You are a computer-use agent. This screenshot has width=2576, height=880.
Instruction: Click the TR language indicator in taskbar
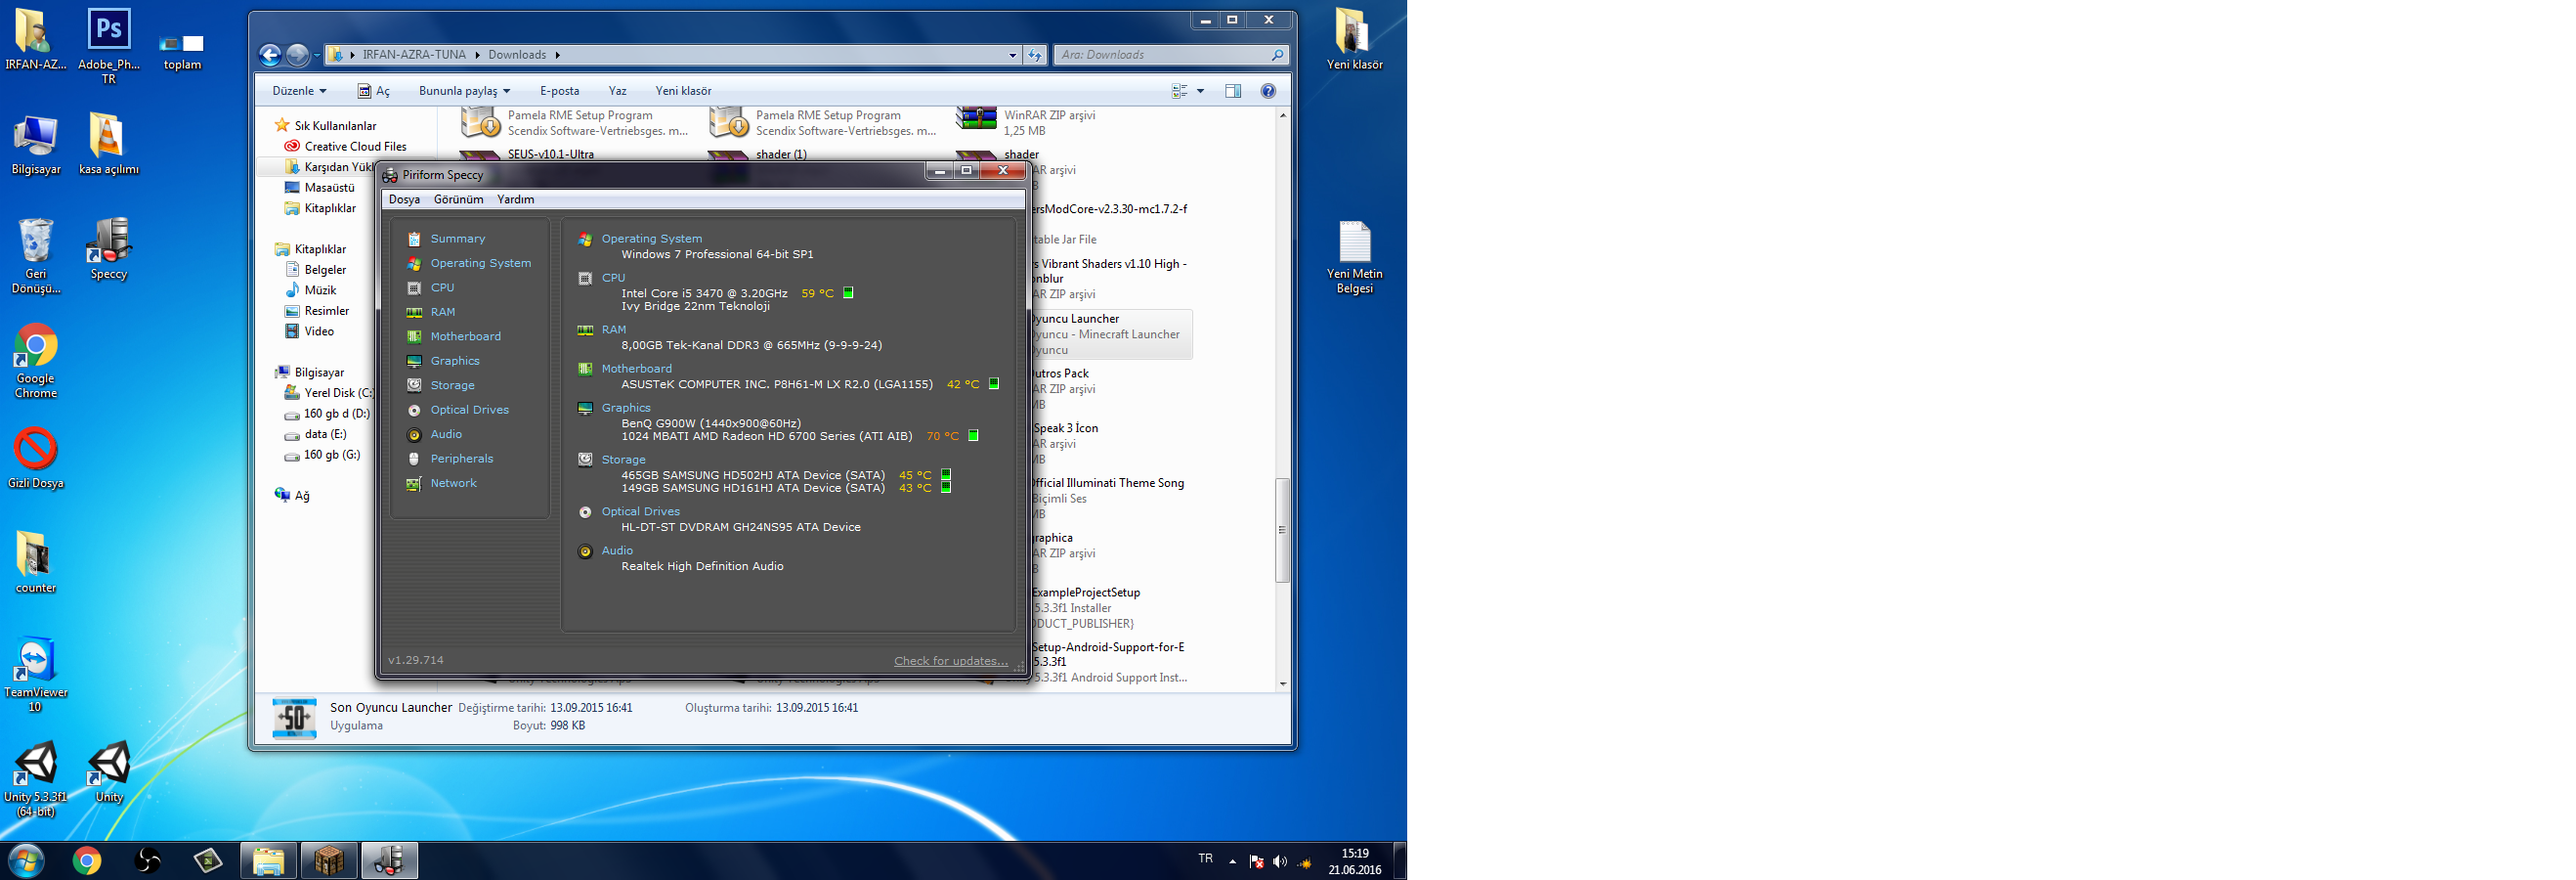point(1205,859)
